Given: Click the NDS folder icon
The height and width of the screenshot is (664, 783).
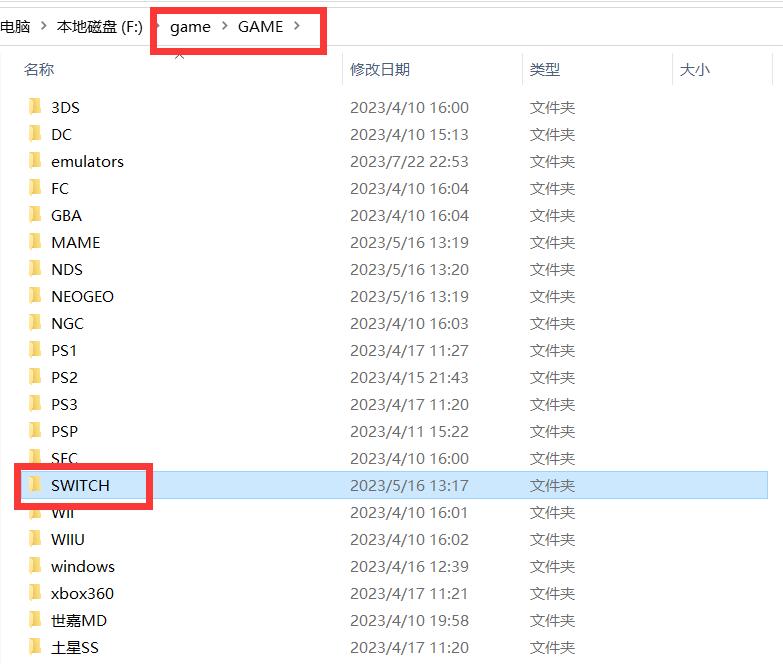Looking at the screenshot, I should (35, 268).
